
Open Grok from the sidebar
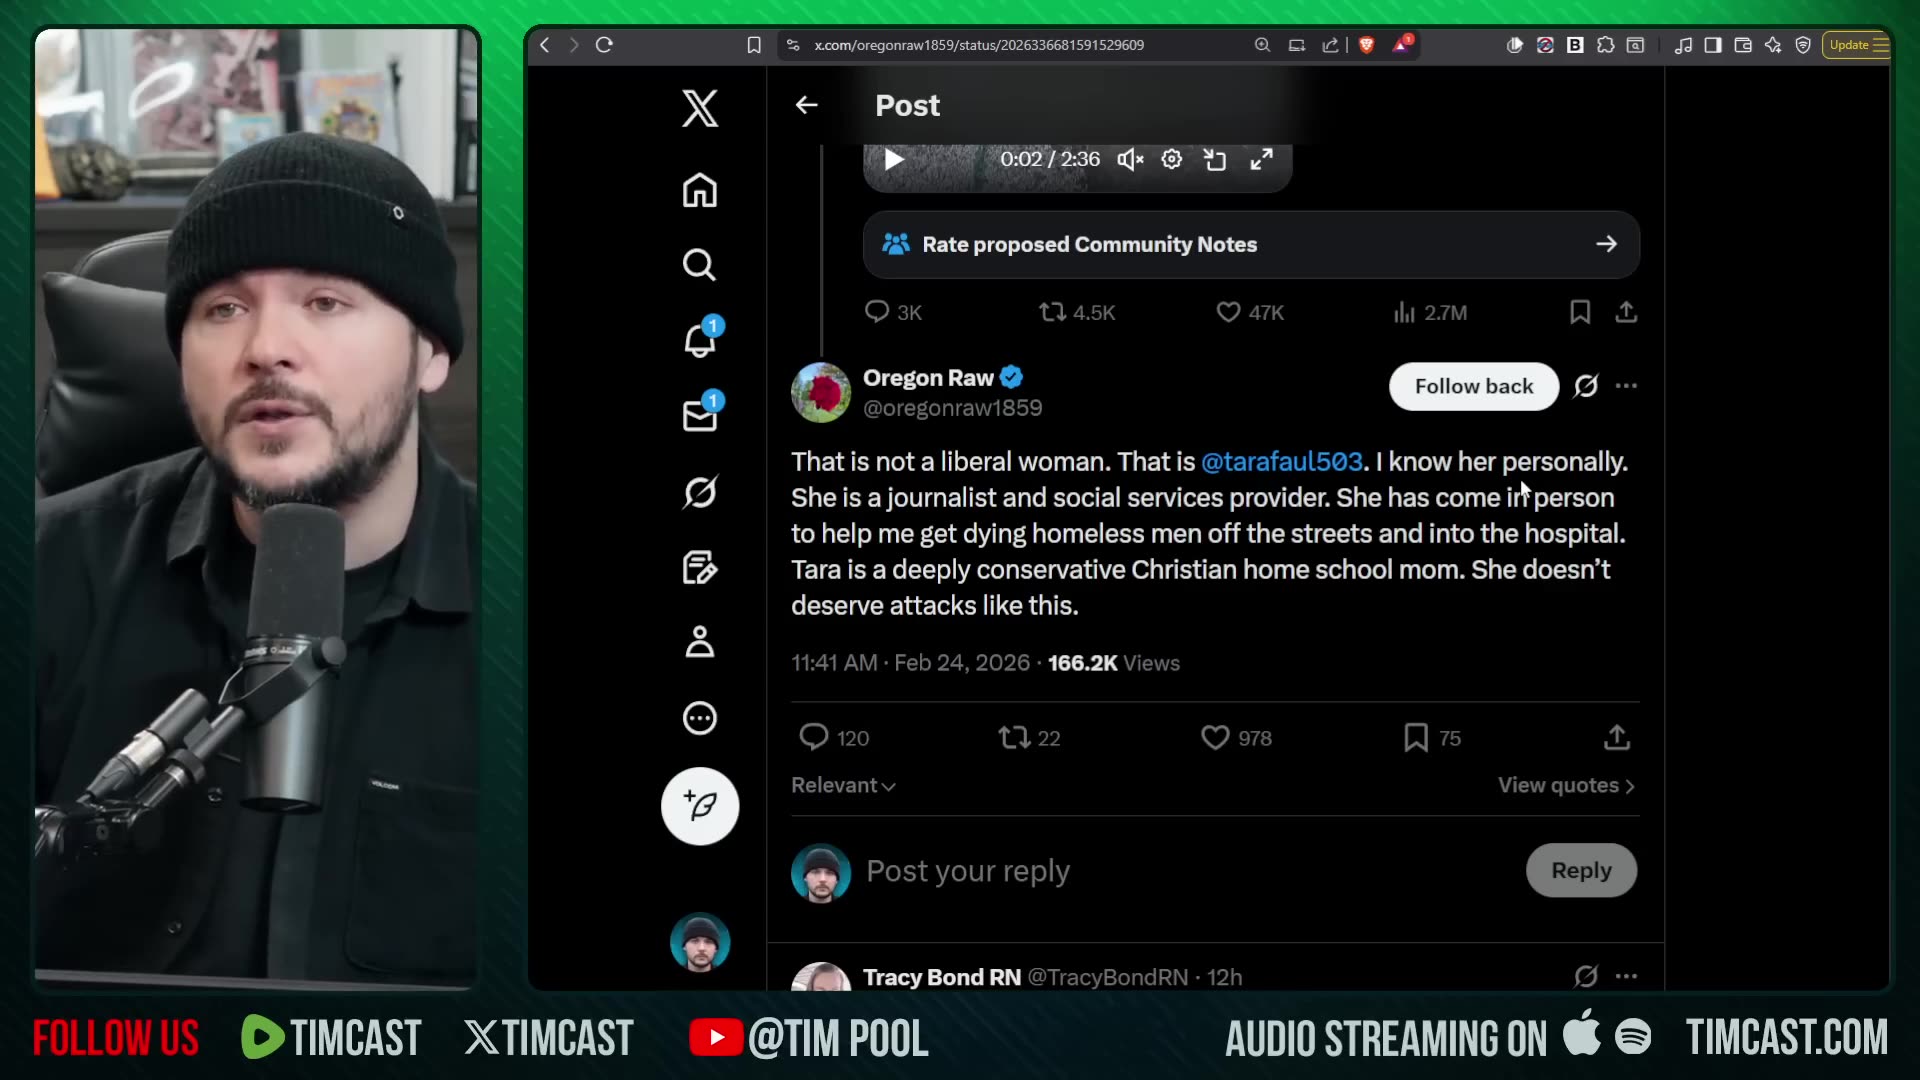[x=699, y=492]
